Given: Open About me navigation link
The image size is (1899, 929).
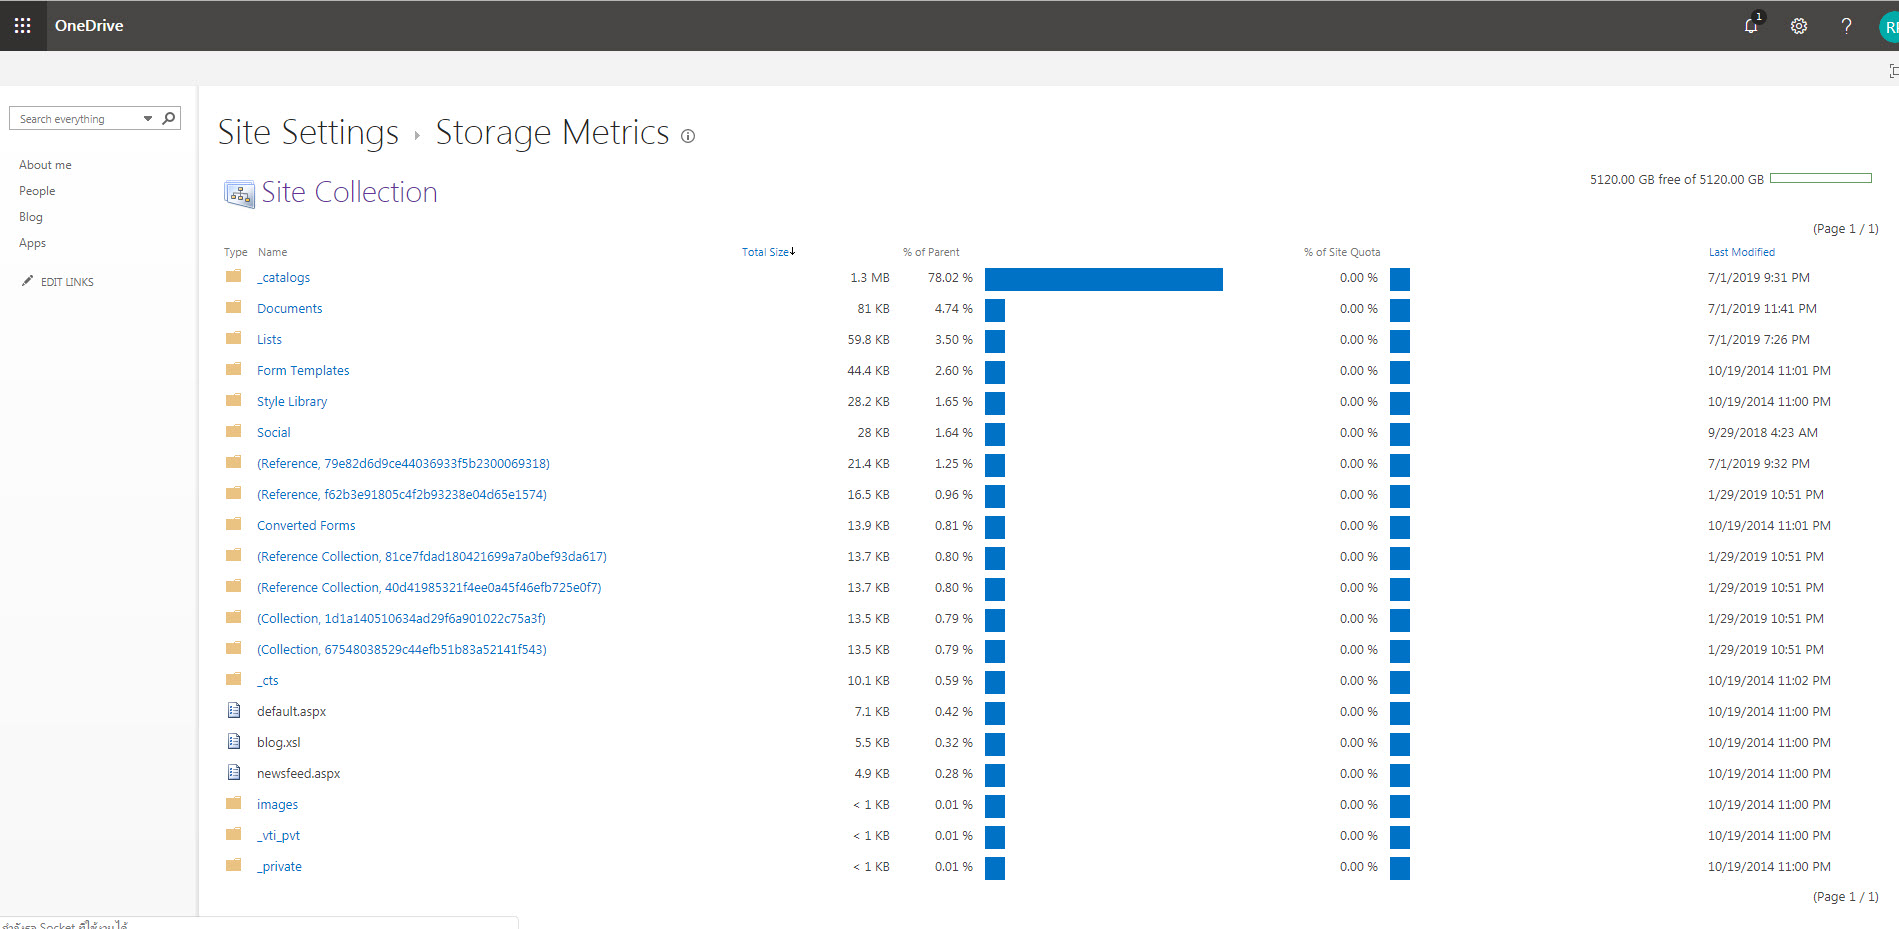Looking at the screenshot, I should click(45, 165).
